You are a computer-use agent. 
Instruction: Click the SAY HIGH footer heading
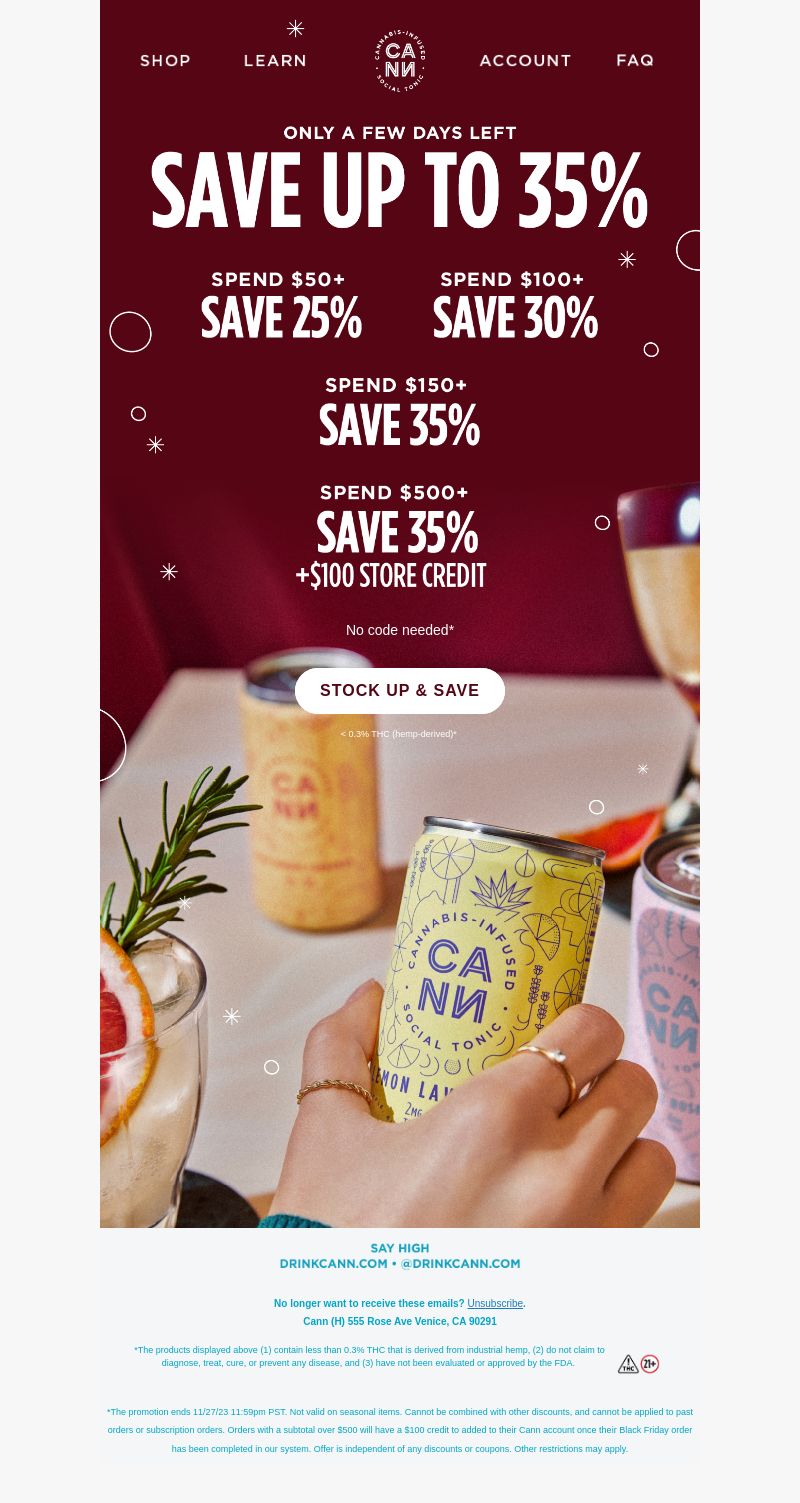(x=400, y=1248)
